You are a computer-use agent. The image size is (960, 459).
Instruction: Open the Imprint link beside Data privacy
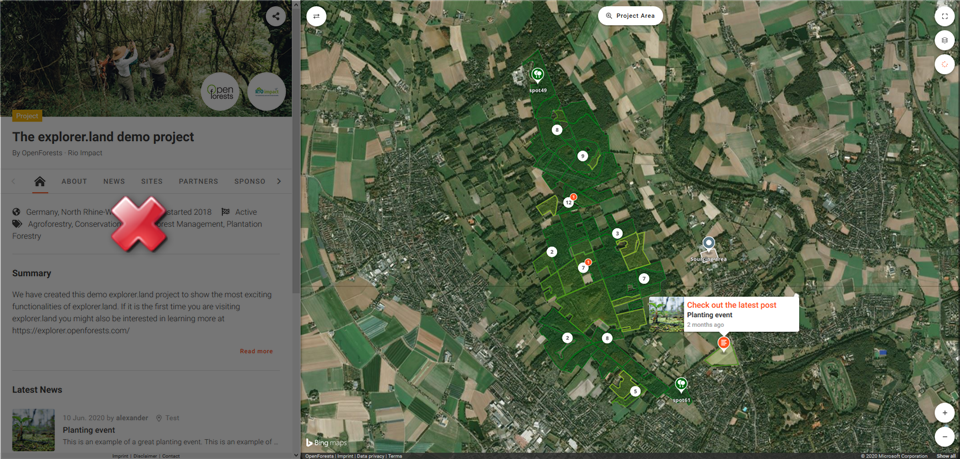point(345,456)
